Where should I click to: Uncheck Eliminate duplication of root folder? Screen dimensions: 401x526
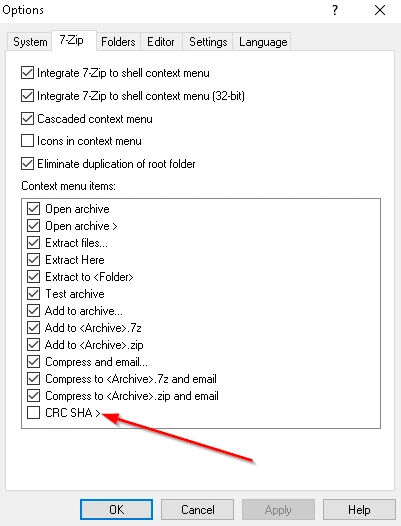(28, 164)
